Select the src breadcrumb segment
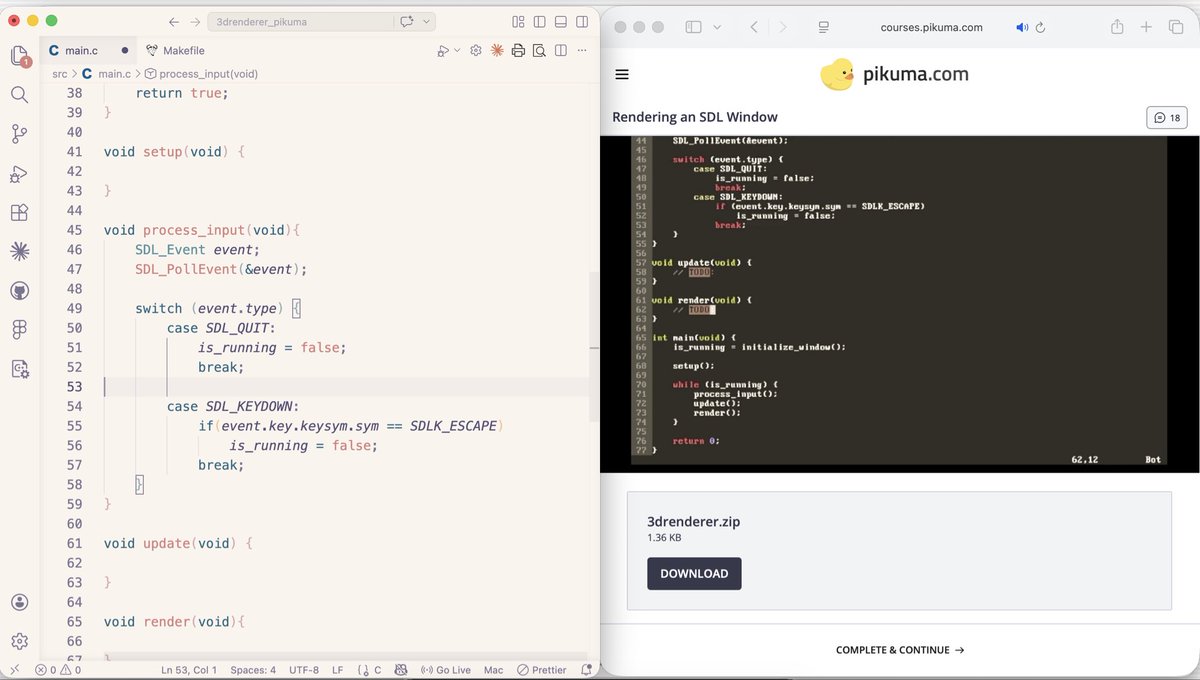The height and width of the screenshot is (680, 1200). point(60,74)
